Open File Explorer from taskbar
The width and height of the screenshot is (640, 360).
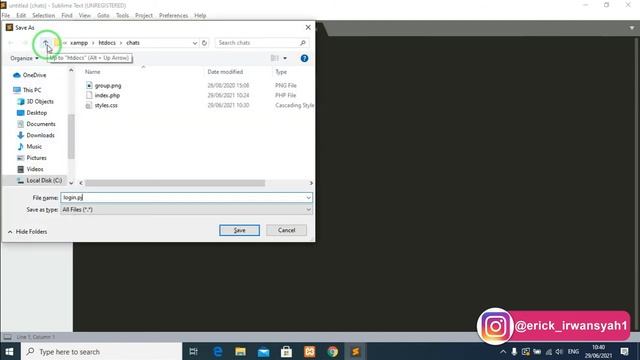click(x=240, y=351)
